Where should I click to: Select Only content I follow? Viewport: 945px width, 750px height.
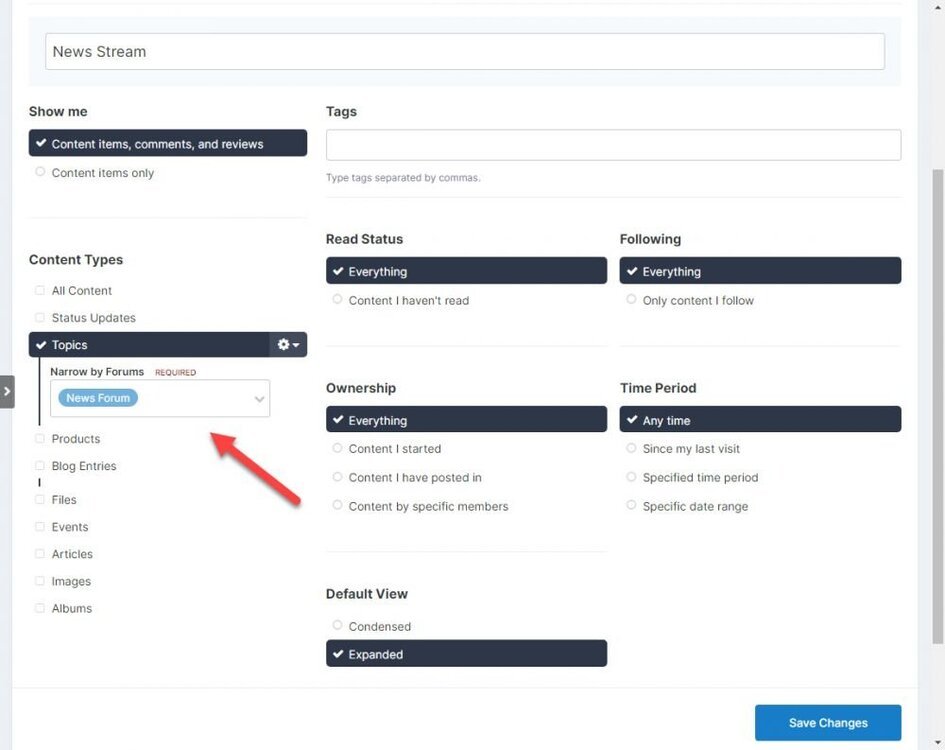(631, 300)
